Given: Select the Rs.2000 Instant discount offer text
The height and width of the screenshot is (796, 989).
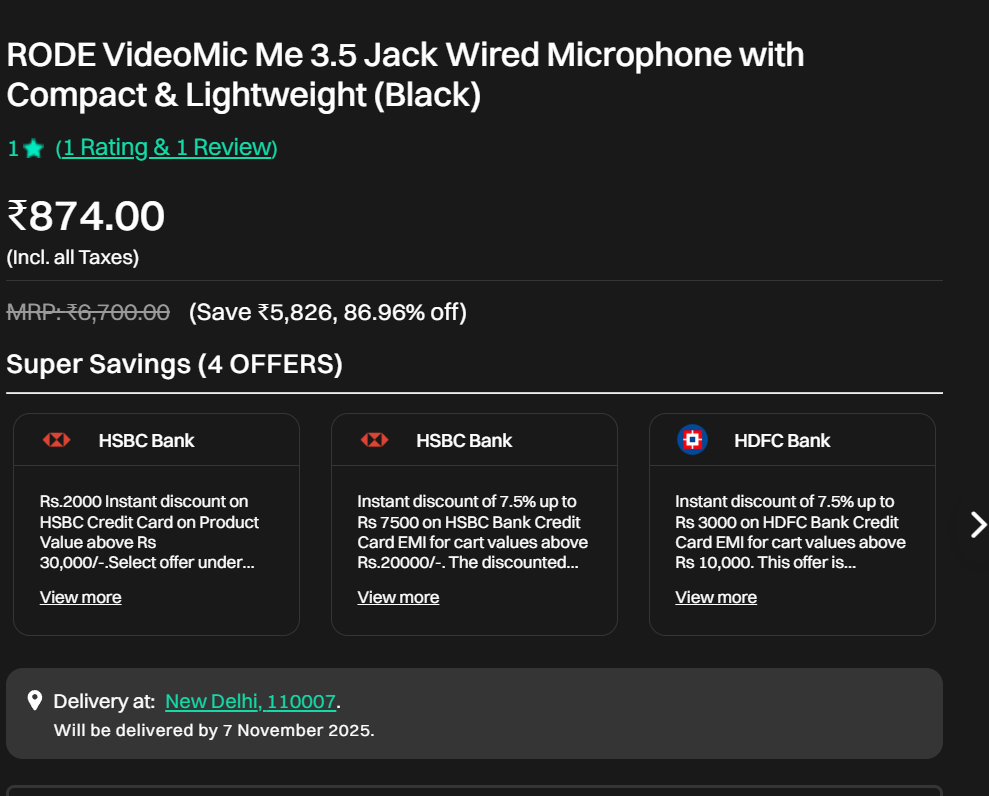Looking at the screenshot, I should pyautogui.click(x=150, y=531).
